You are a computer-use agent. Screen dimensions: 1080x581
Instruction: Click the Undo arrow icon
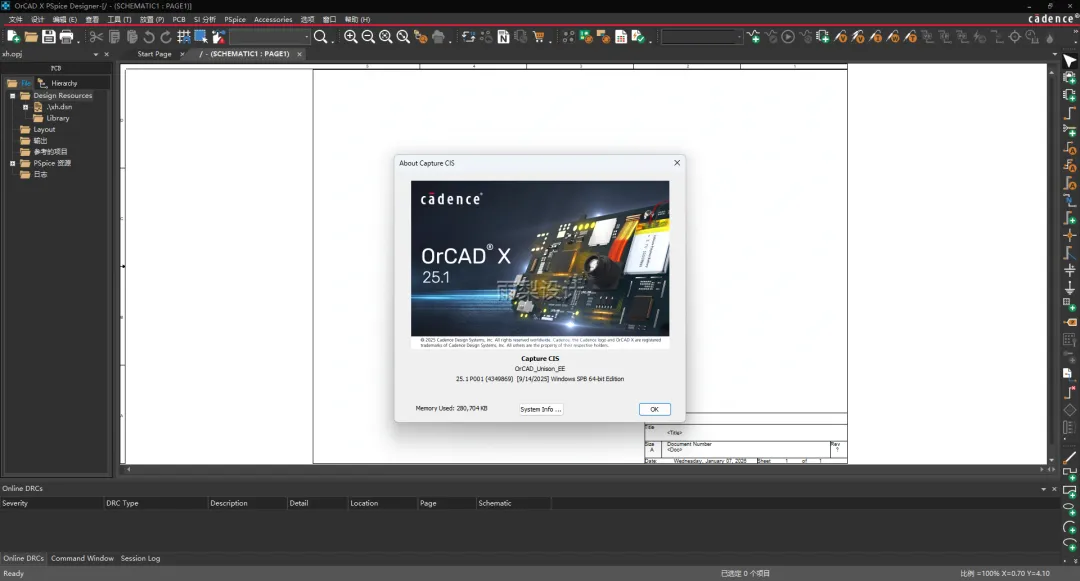click(149, 37)
